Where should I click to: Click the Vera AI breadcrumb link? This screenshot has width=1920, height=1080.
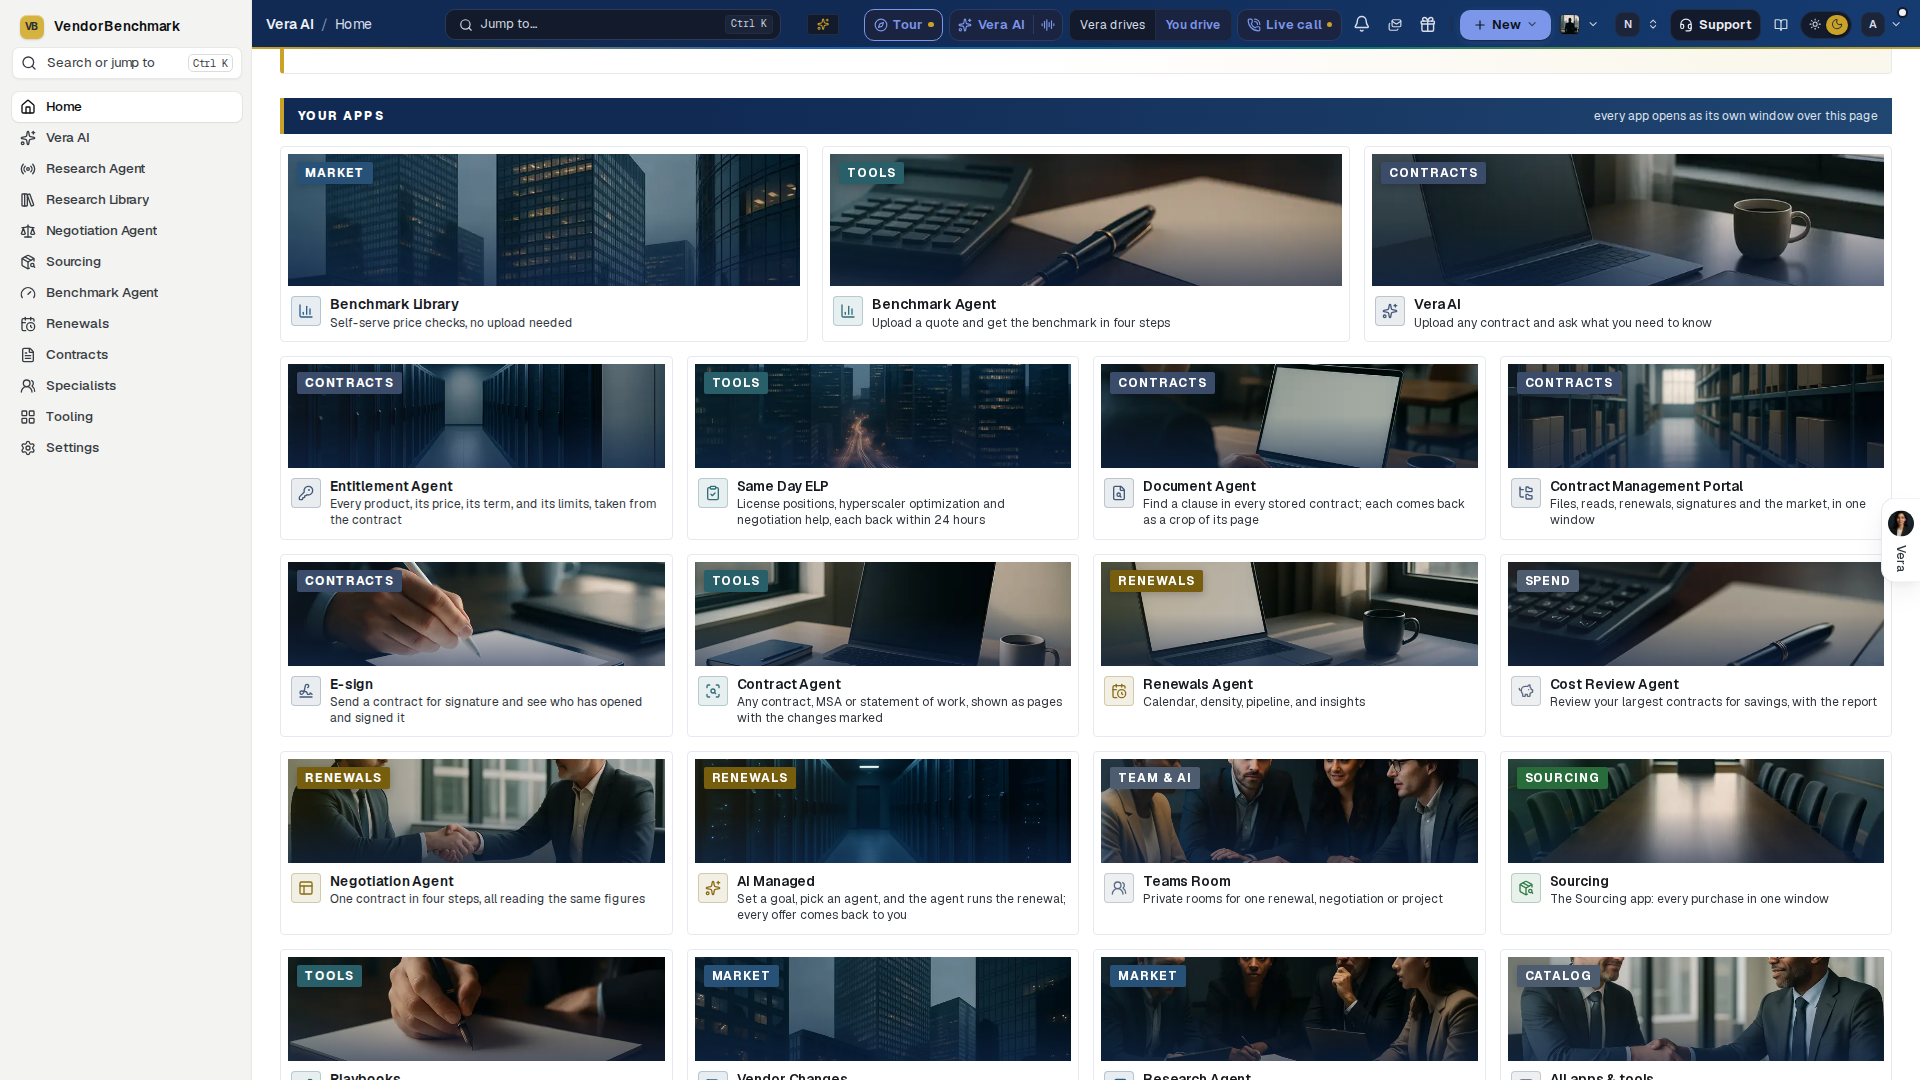point(290,24)
